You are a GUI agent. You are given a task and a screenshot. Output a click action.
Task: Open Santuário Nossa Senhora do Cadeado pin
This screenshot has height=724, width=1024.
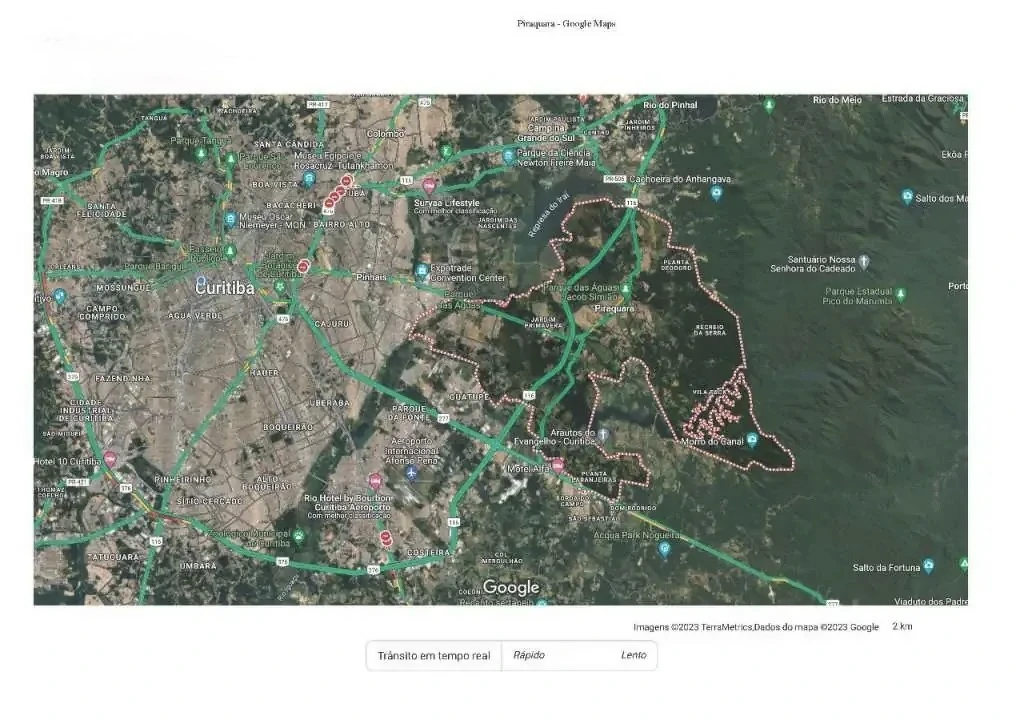863,262
